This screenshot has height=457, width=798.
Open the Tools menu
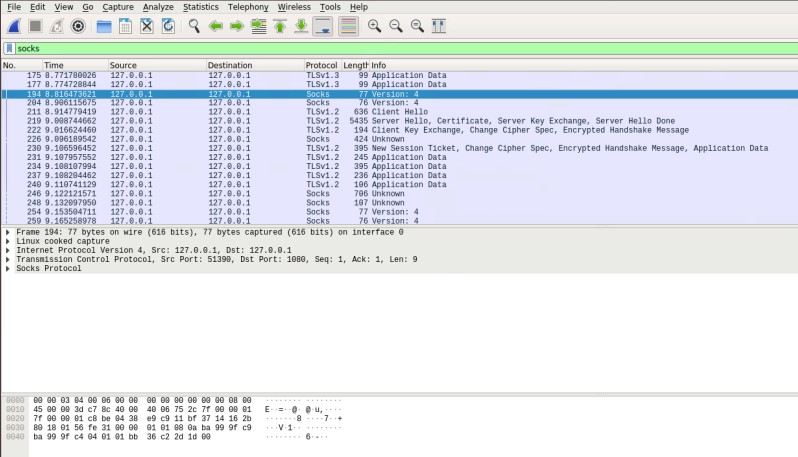click(x=330, y=7)
